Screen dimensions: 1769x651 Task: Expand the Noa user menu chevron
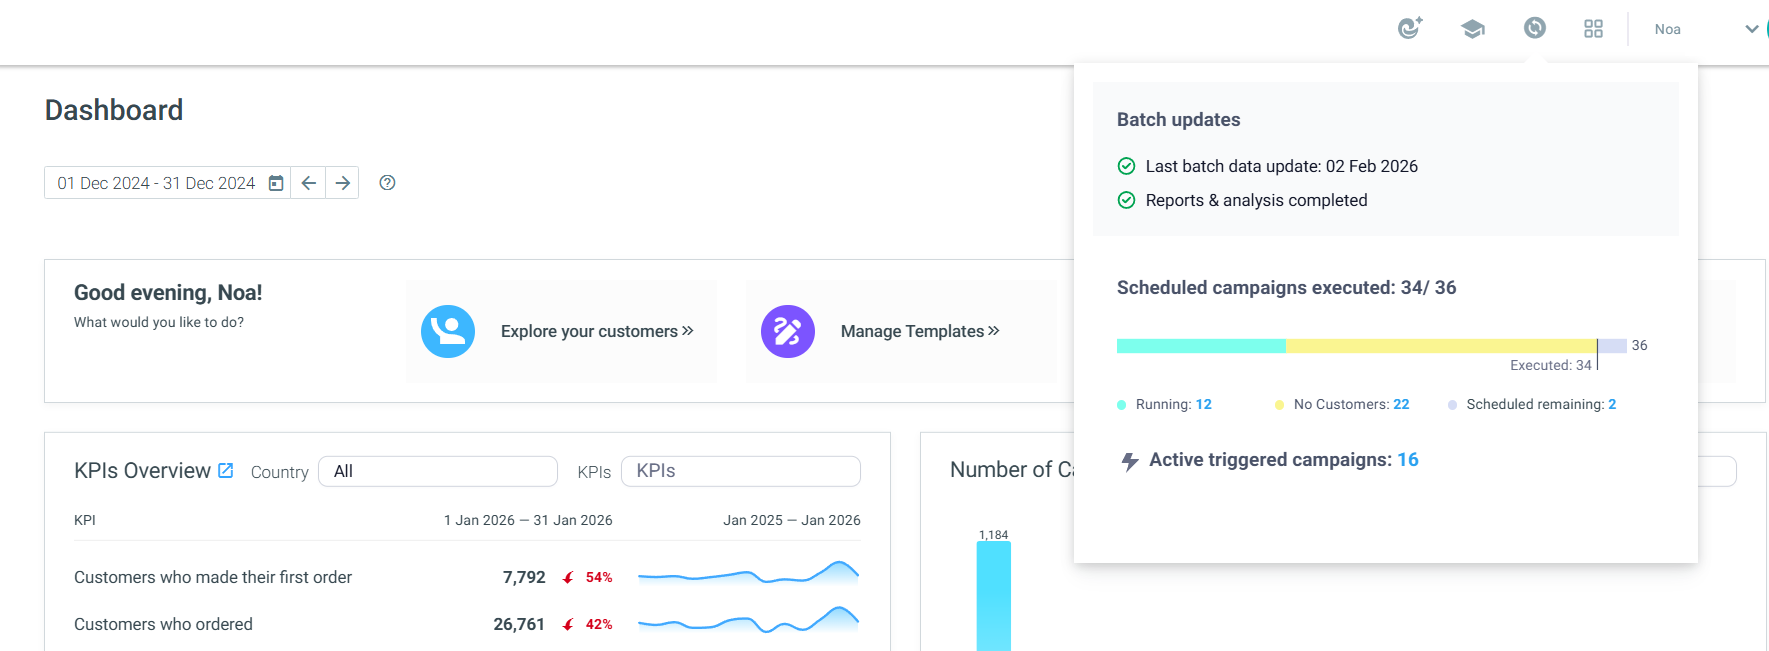1751,29
